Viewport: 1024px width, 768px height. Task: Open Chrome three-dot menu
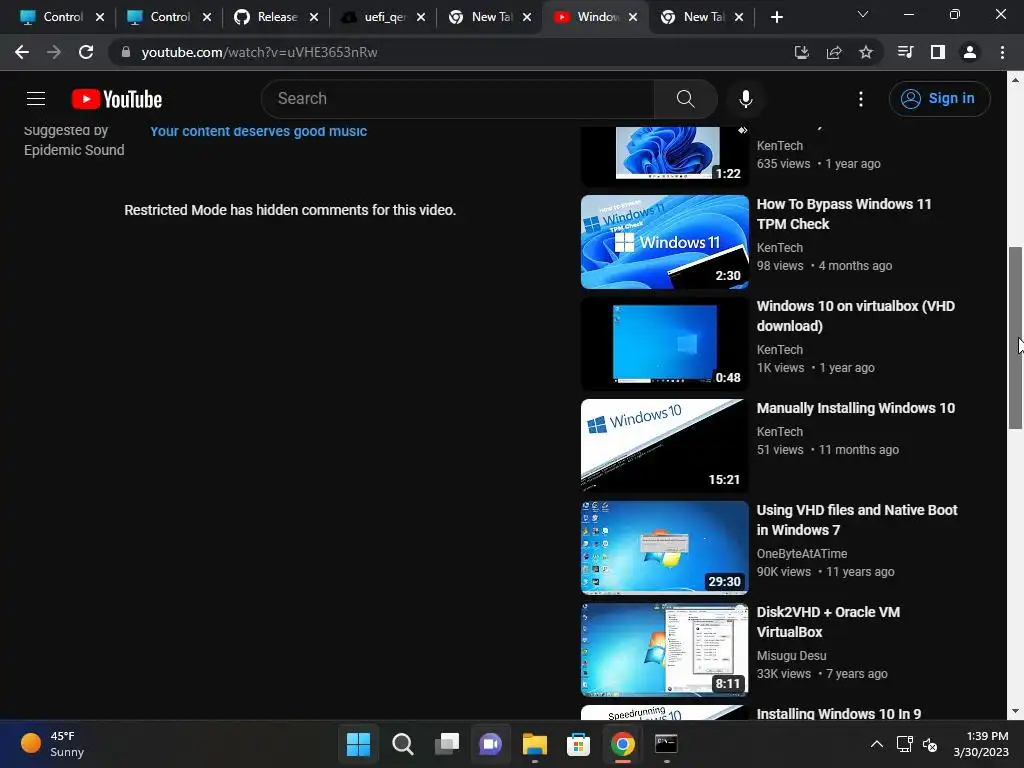click(1002, 52)
